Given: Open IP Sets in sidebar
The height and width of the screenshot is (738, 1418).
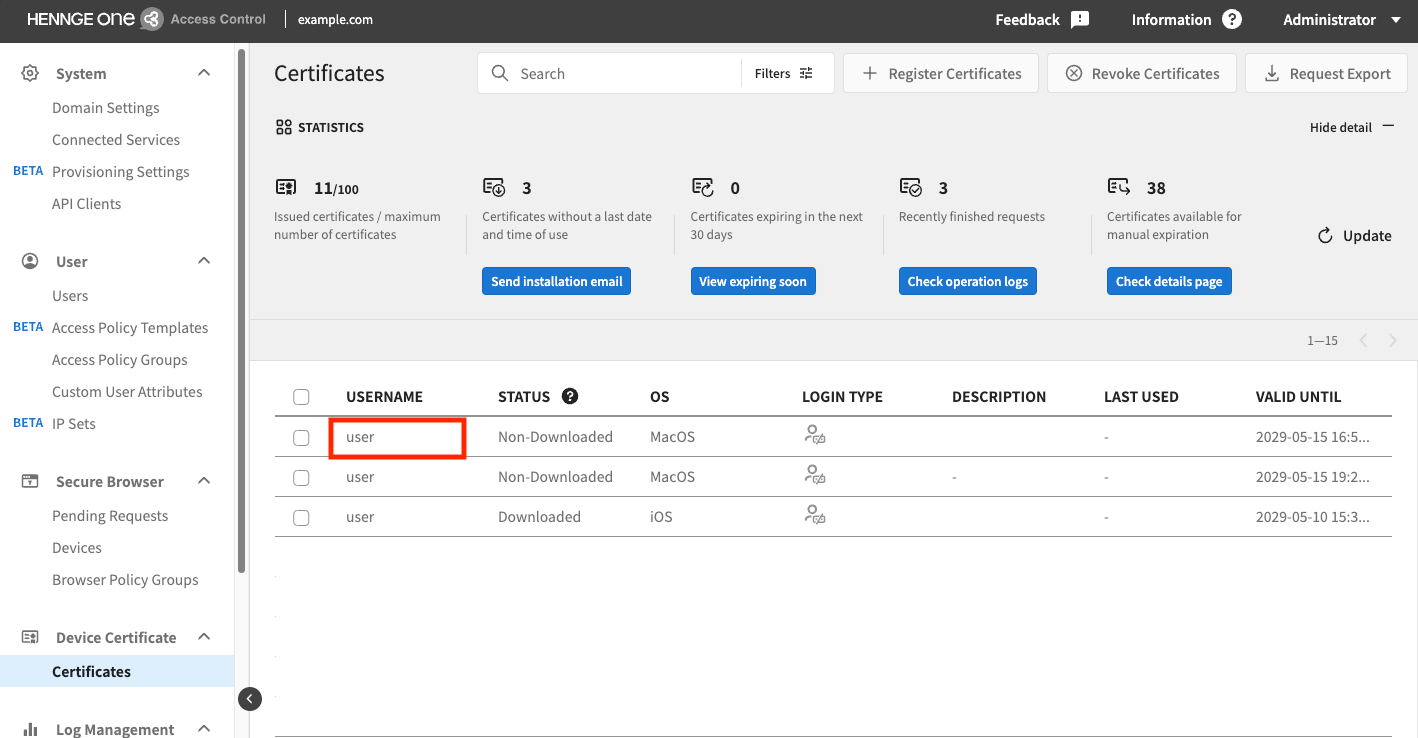Looking at the screenshot, I should tap(74, 424).
